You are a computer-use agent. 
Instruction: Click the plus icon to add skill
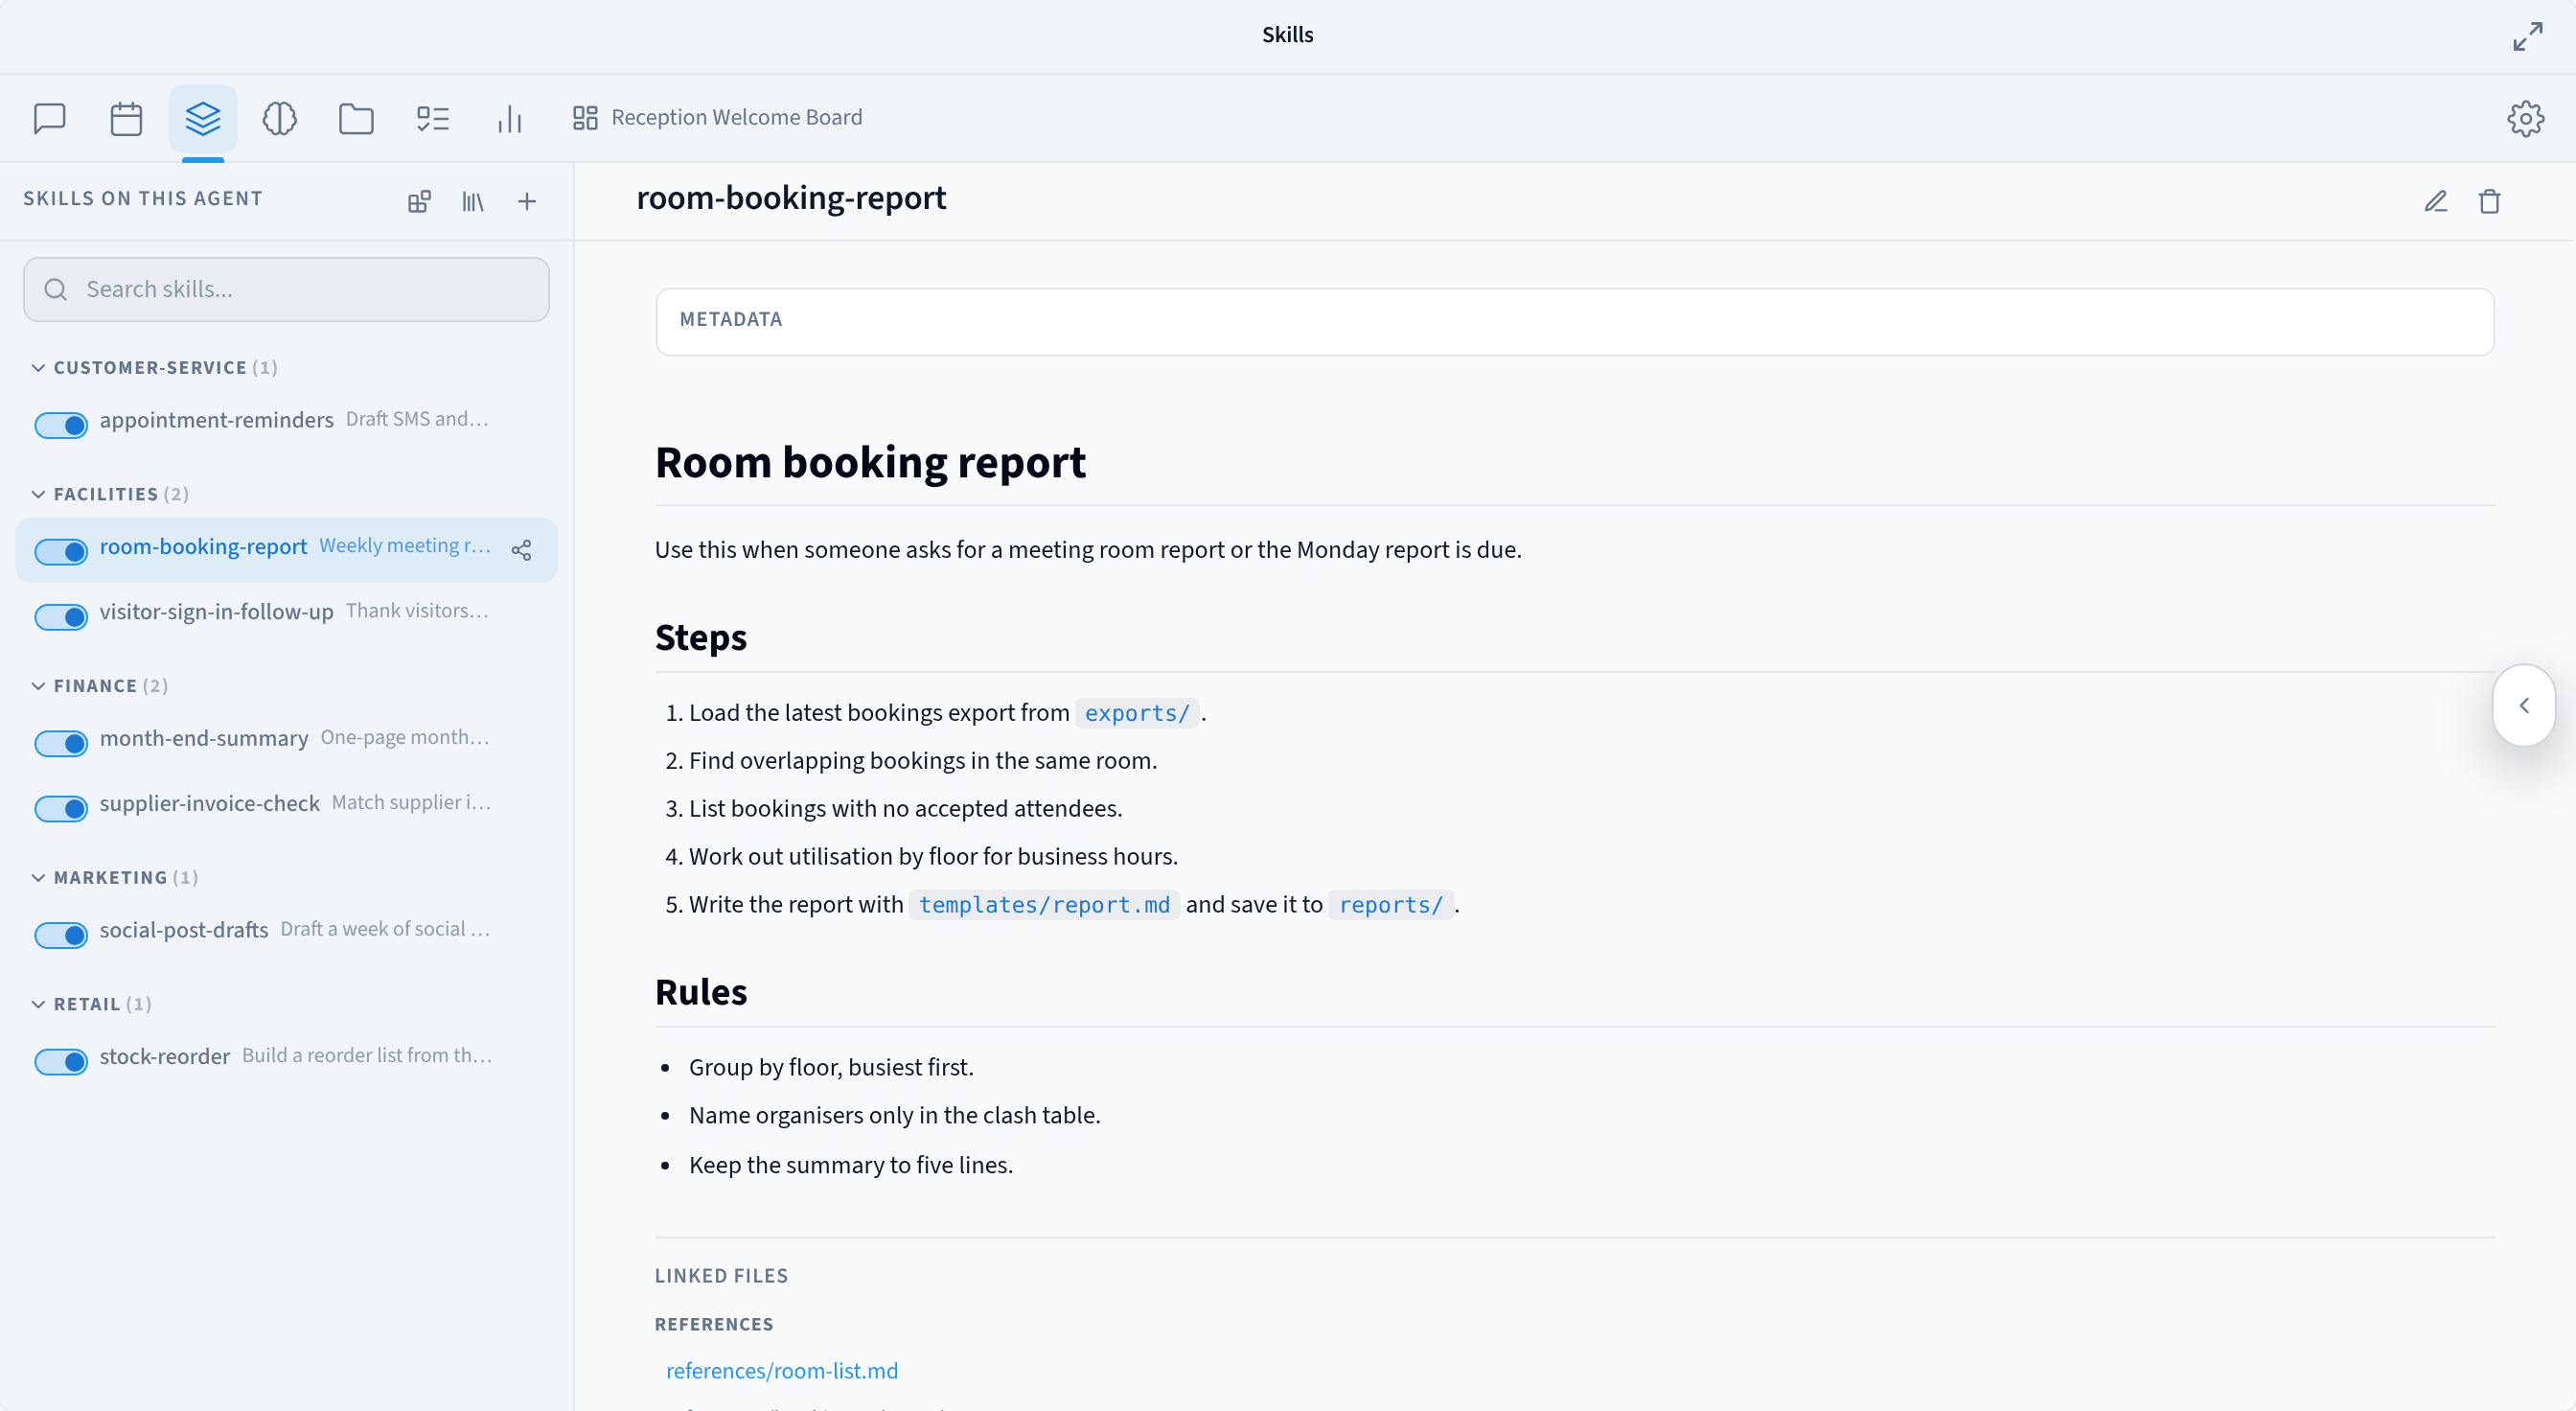pyautogui.click(x=527, y=201)
